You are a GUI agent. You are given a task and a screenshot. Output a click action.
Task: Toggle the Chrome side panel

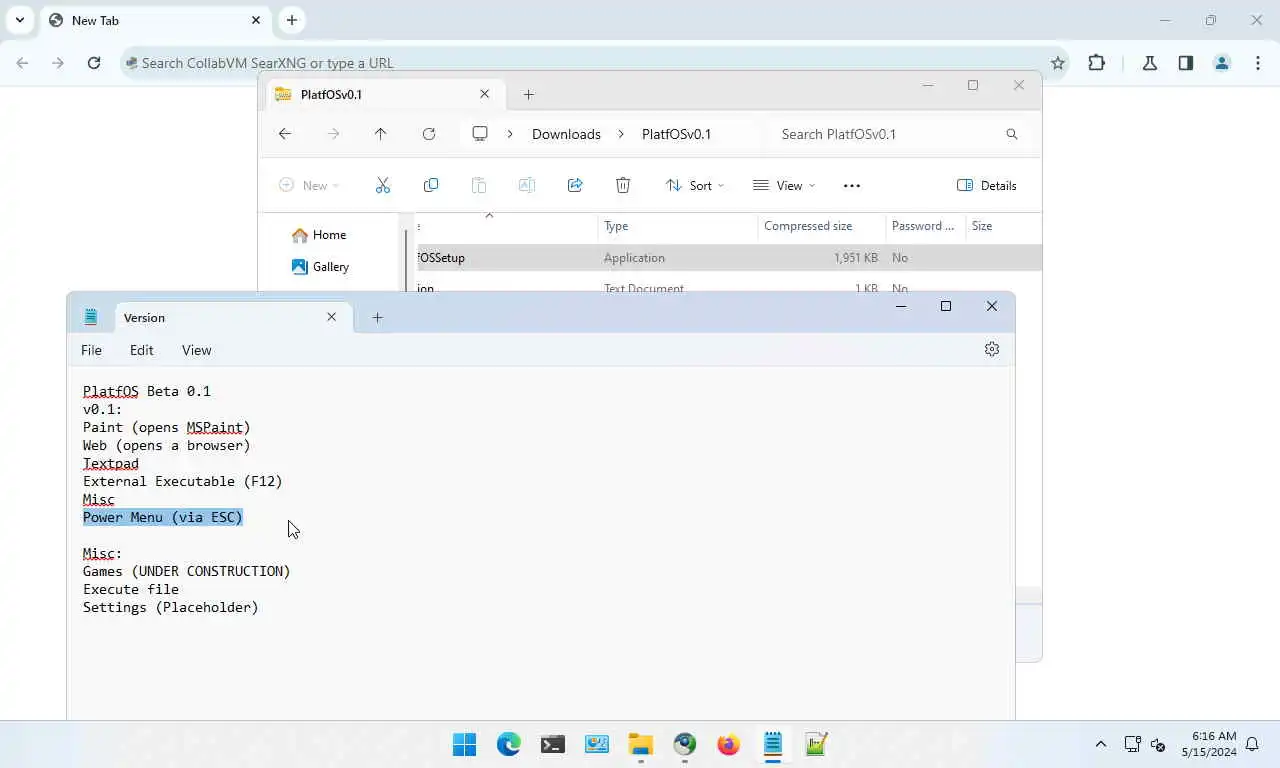(1185, 62)
